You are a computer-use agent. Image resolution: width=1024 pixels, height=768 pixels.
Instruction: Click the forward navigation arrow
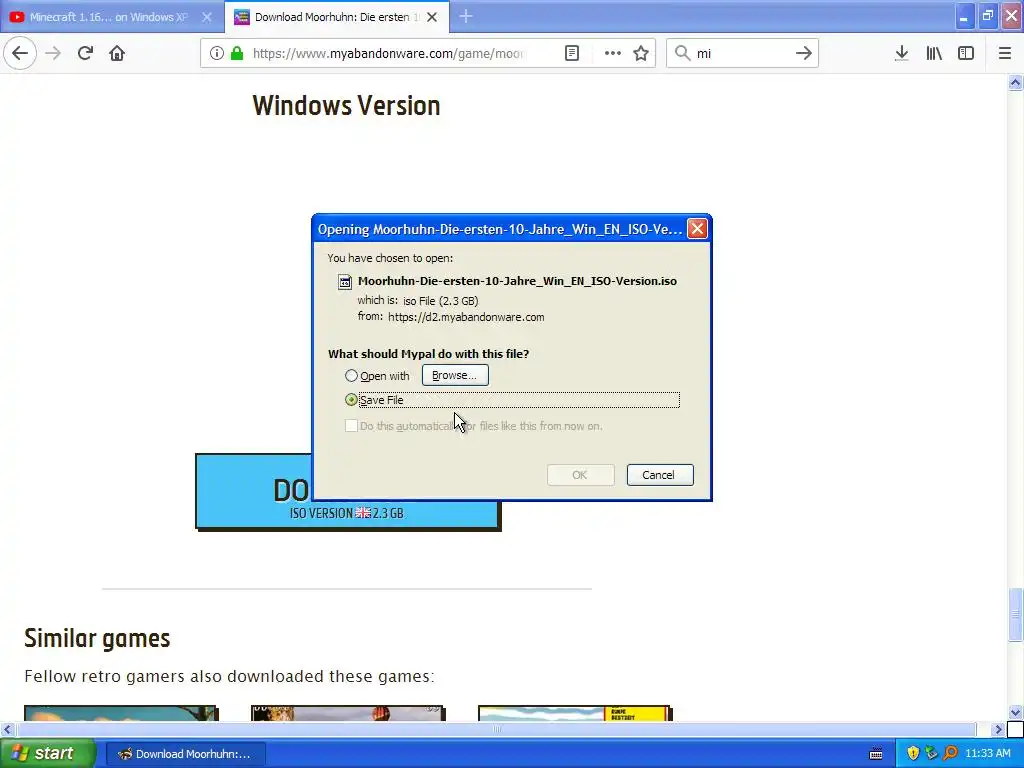pos(53,53)
